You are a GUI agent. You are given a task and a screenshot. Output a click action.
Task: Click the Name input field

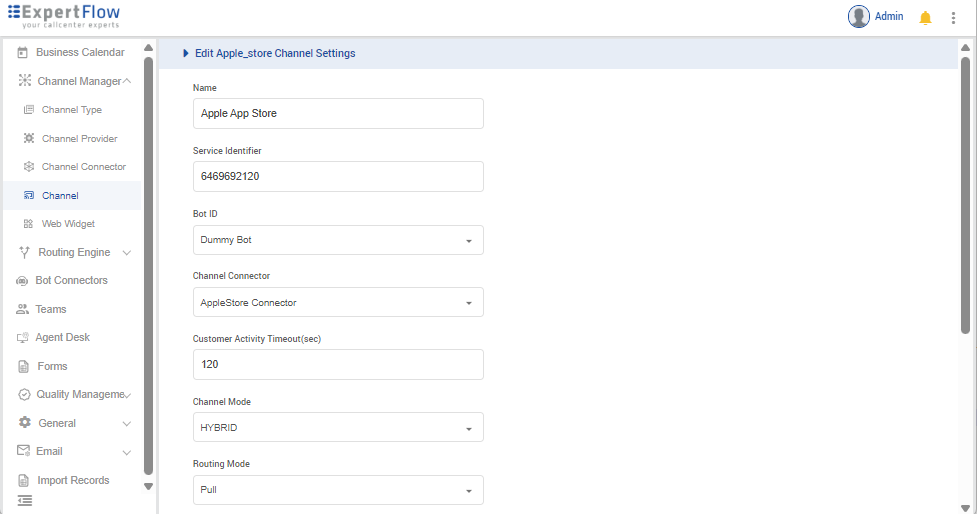[338, 113]
